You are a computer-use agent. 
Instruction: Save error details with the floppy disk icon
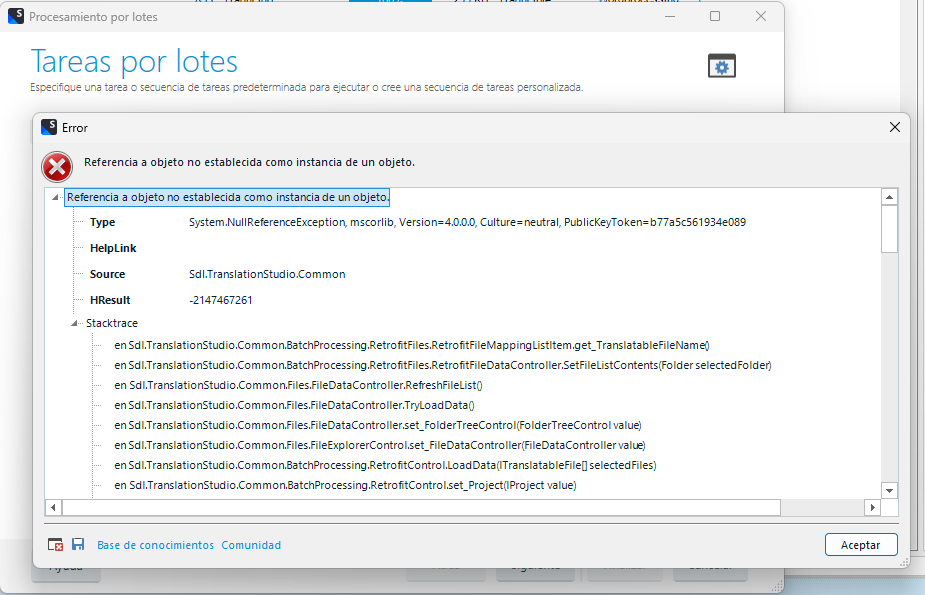click(78, 544)
